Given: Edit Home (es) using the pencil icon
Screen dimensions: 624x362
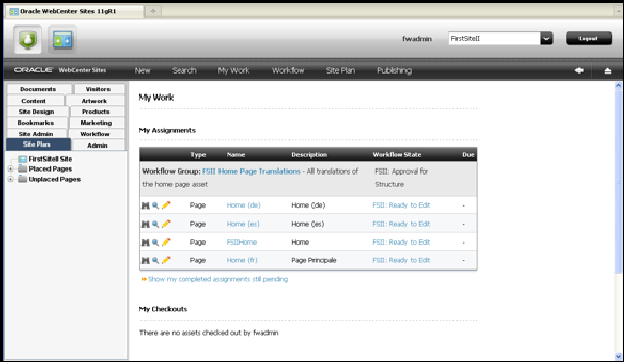Looking at the screenshot, I should [x=166, y=224].
